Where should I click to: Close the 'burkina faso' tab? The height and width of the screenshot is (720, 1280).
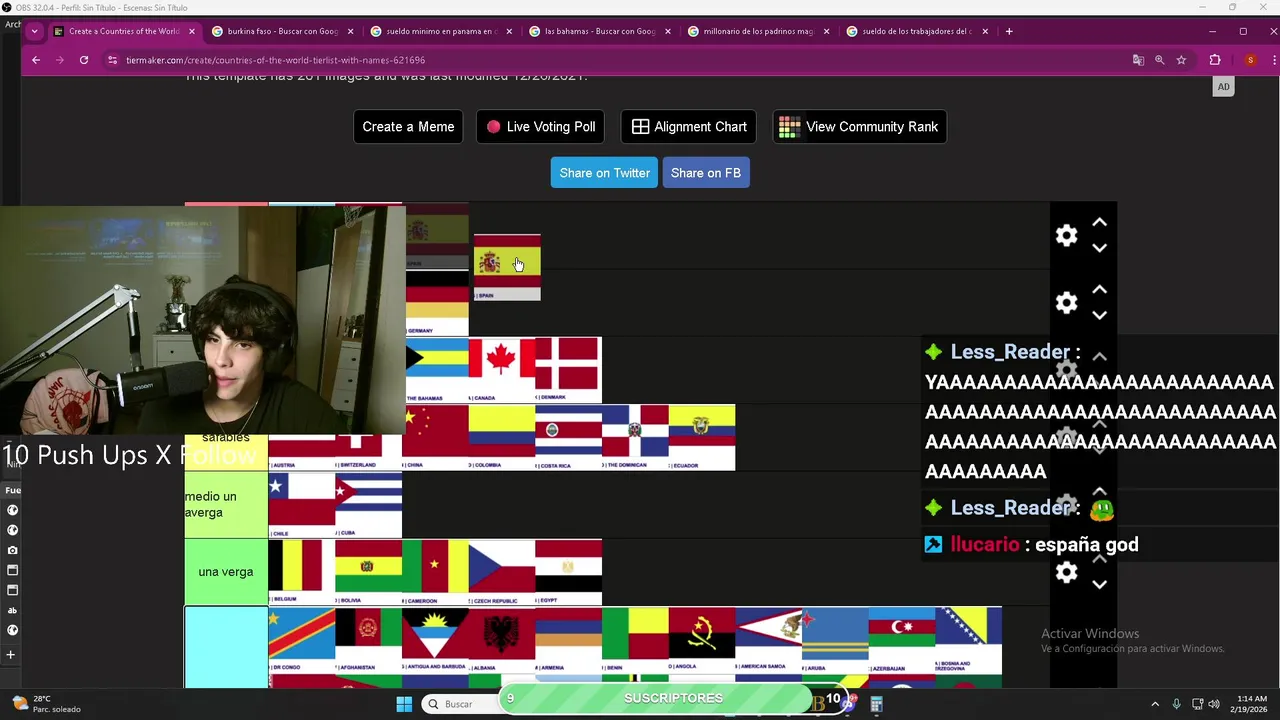(350, 31)
